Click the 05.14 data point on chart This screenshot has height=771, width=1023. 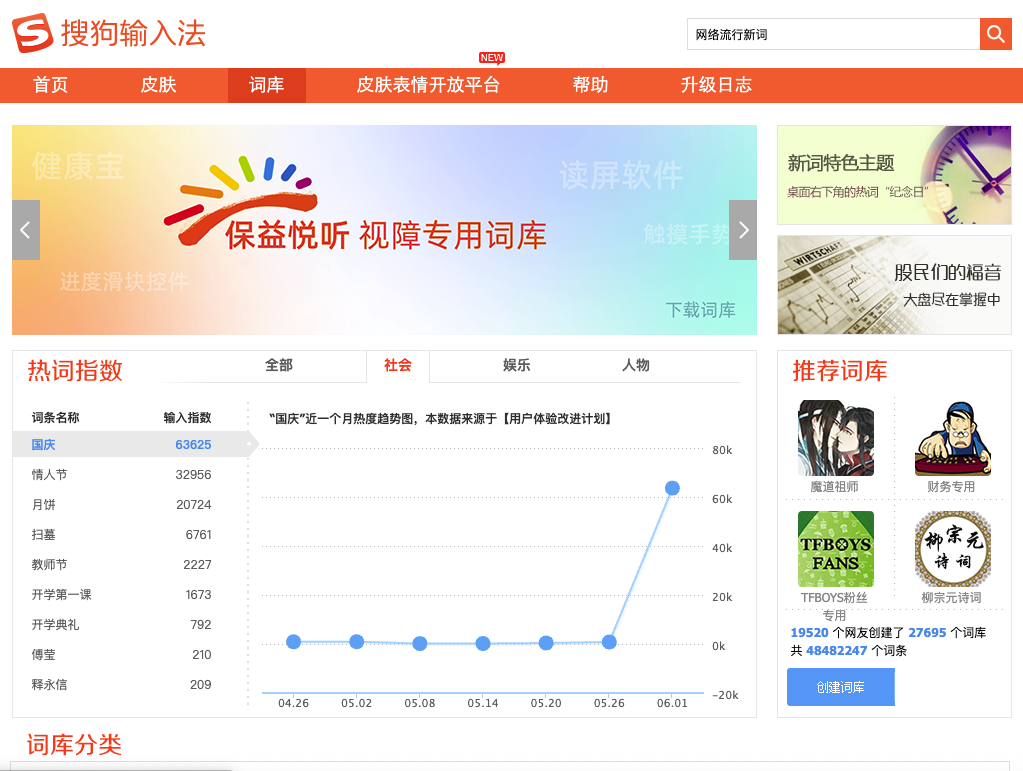(x=483, y=644)
